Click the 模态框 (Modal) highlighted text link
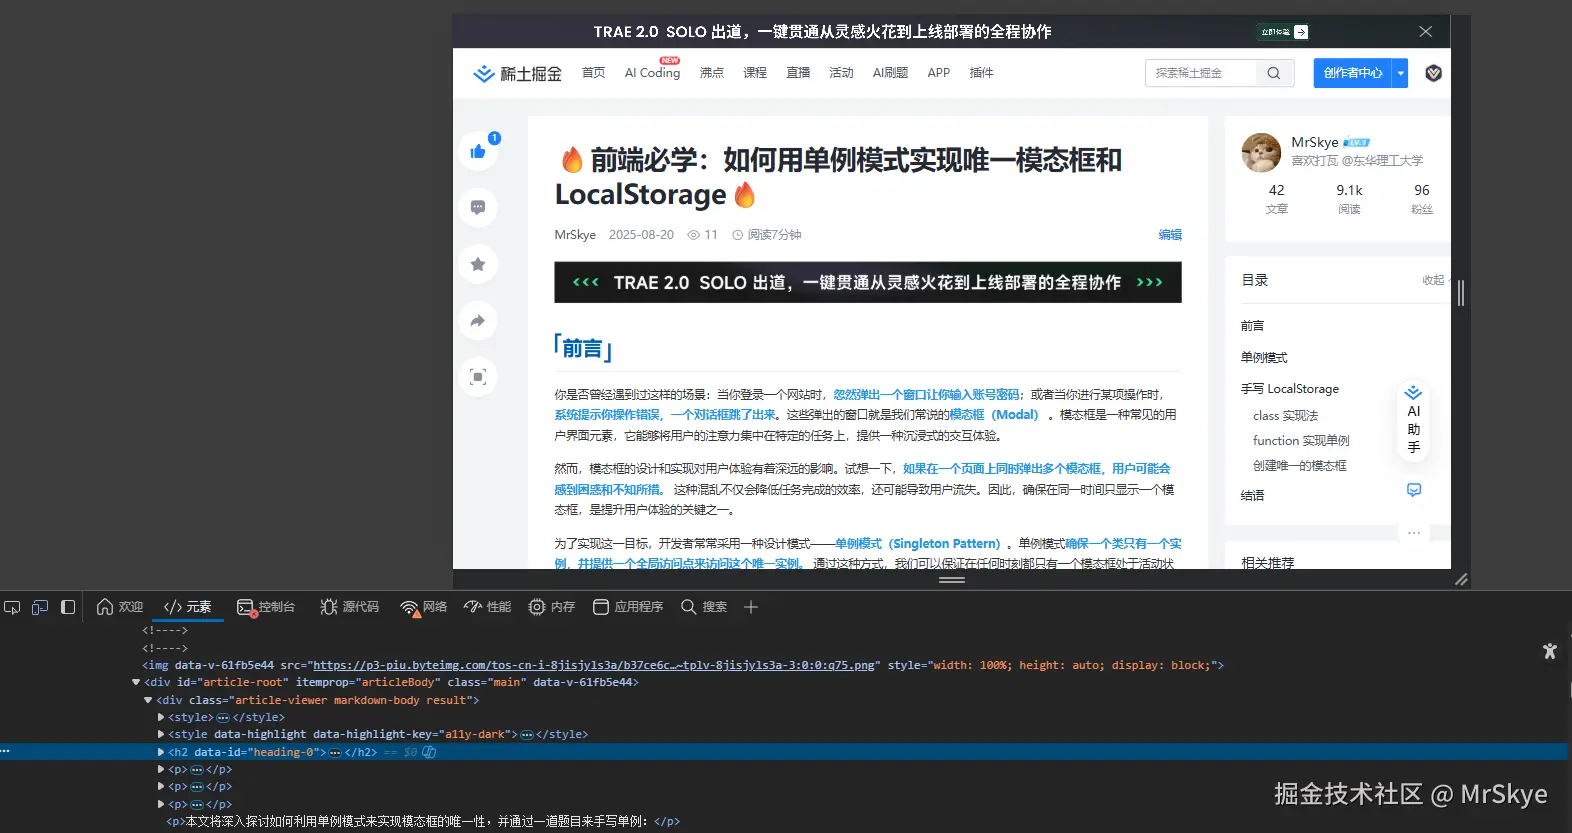 pos(993,415)
